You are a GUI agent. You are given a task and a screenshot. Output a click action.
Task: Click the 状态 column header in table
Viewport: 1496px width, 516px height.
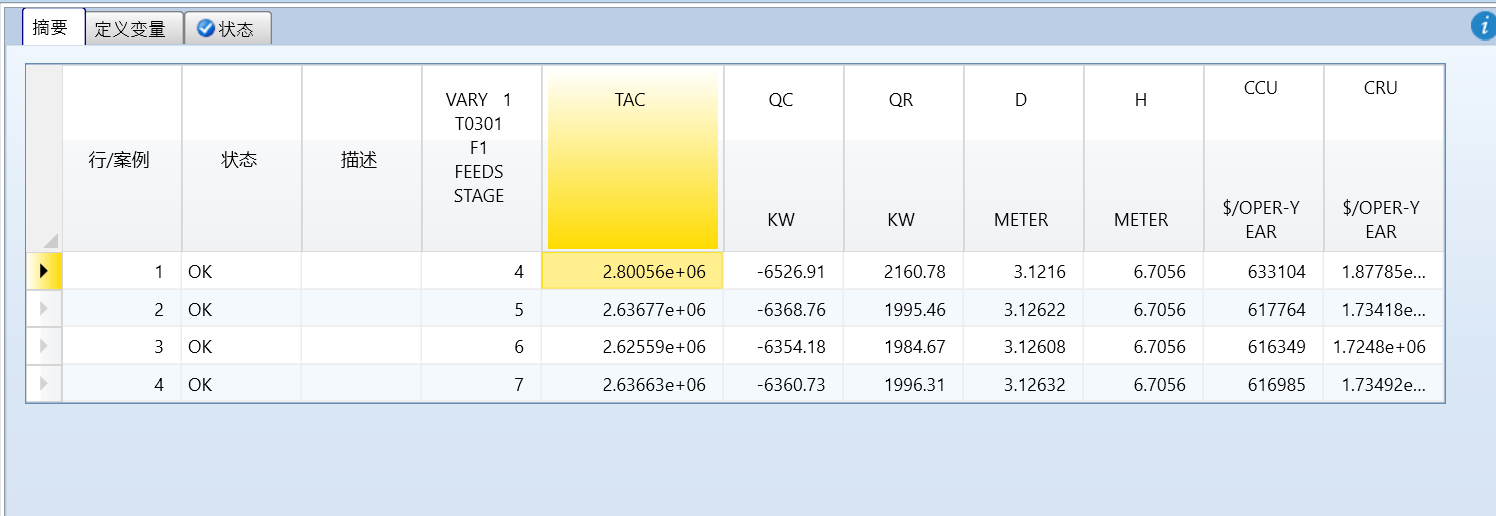241,158
